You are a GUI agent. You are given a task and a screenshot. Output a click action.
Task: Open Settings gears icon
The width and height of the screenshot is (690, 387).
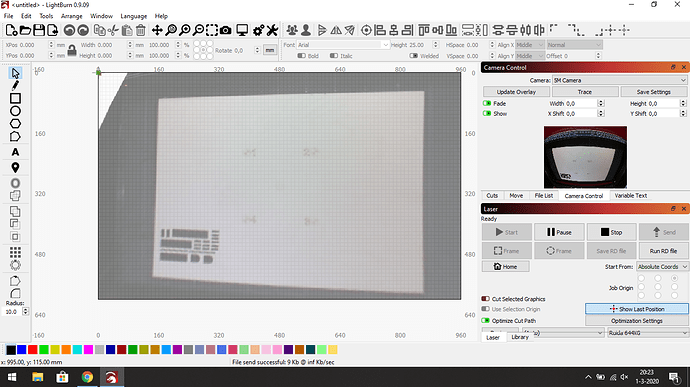[x=259, y=30]
